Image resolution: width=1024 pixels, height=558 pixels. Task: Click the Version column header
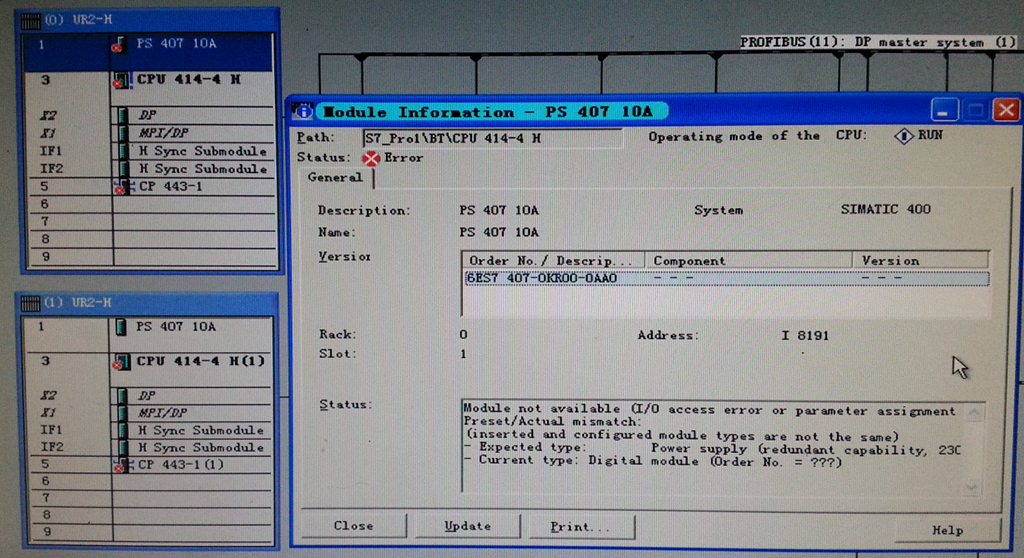point(921,261)
